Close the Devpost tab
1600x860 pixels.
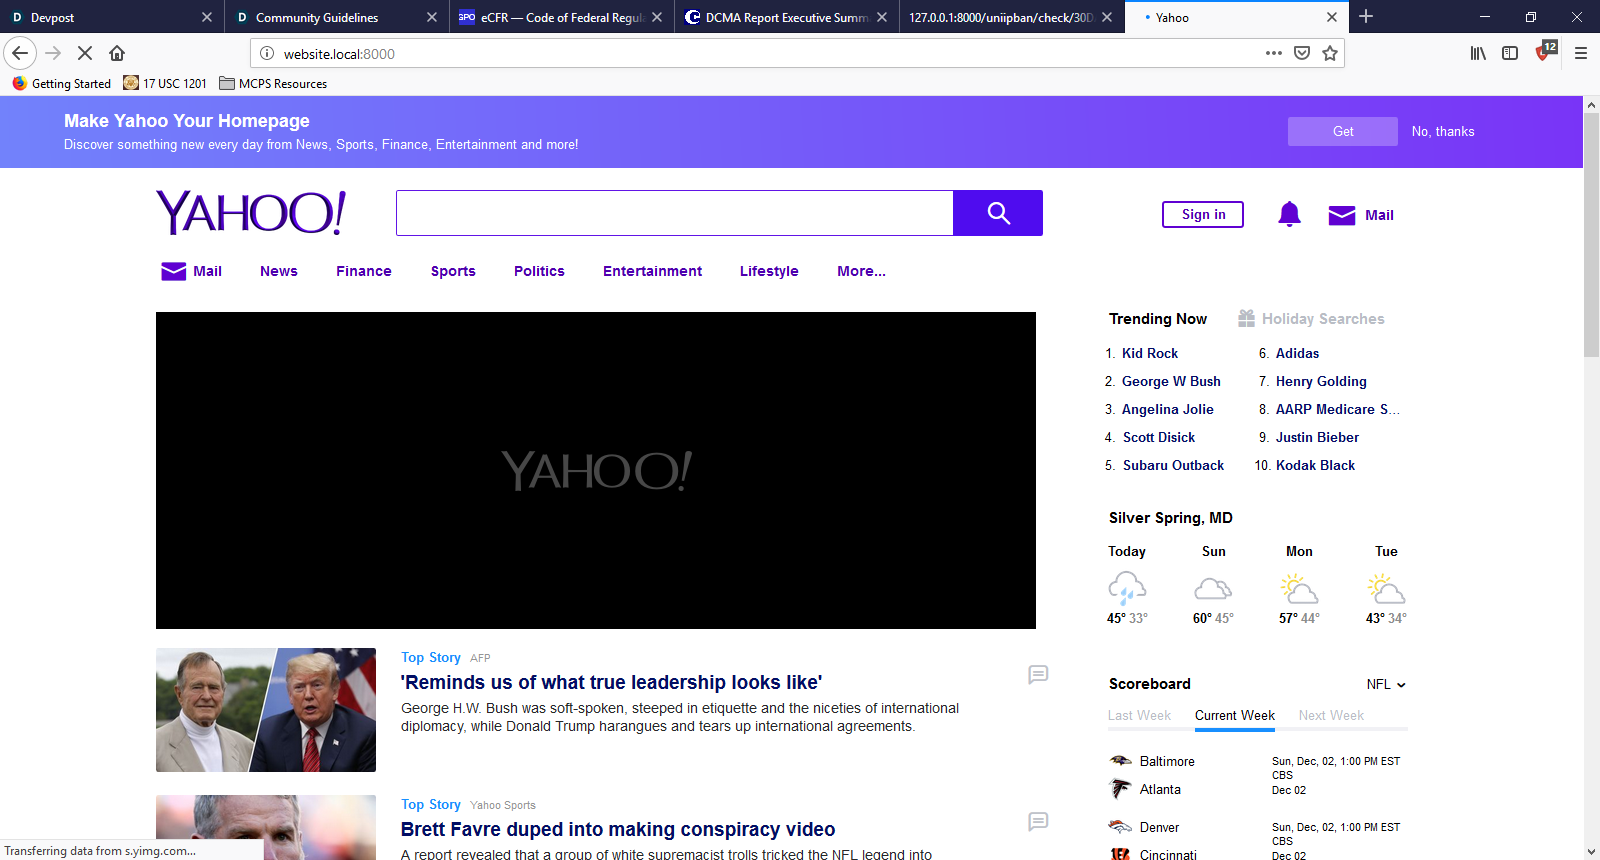(x=207, y=17)
